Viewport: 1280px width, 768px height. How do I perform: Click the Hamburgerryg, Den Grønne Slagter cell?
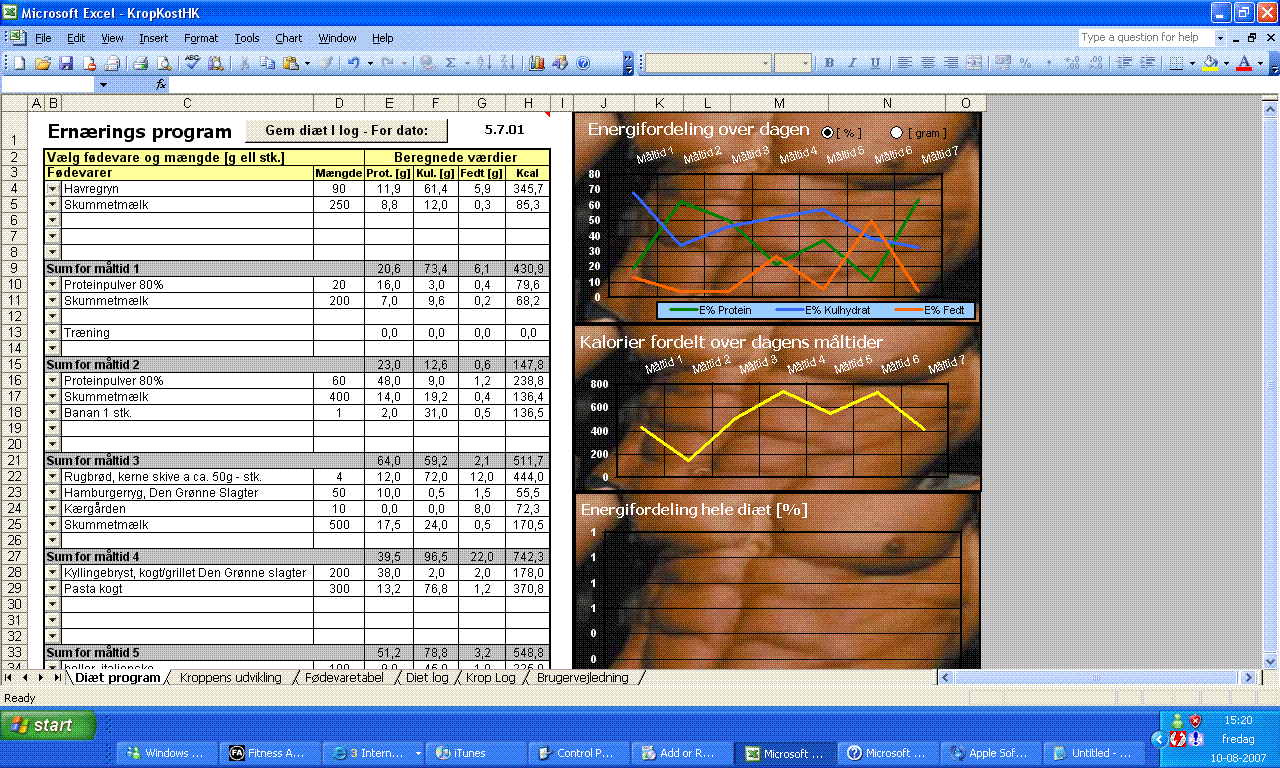(x=187, y=493)
